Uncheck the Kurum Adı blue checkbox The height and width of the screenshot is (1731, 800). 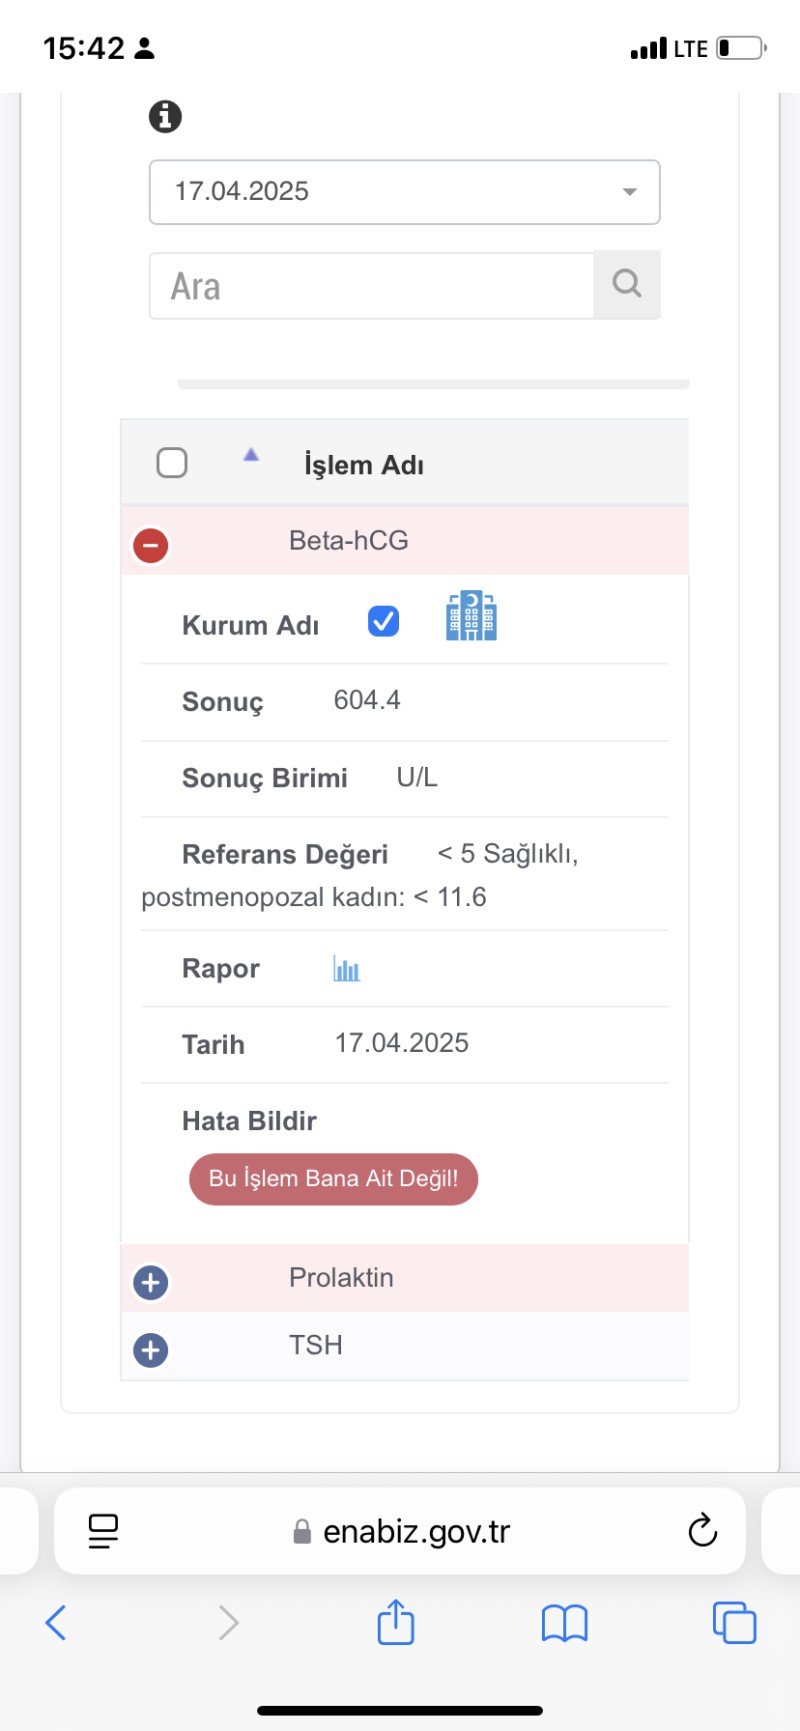point(383,622)
